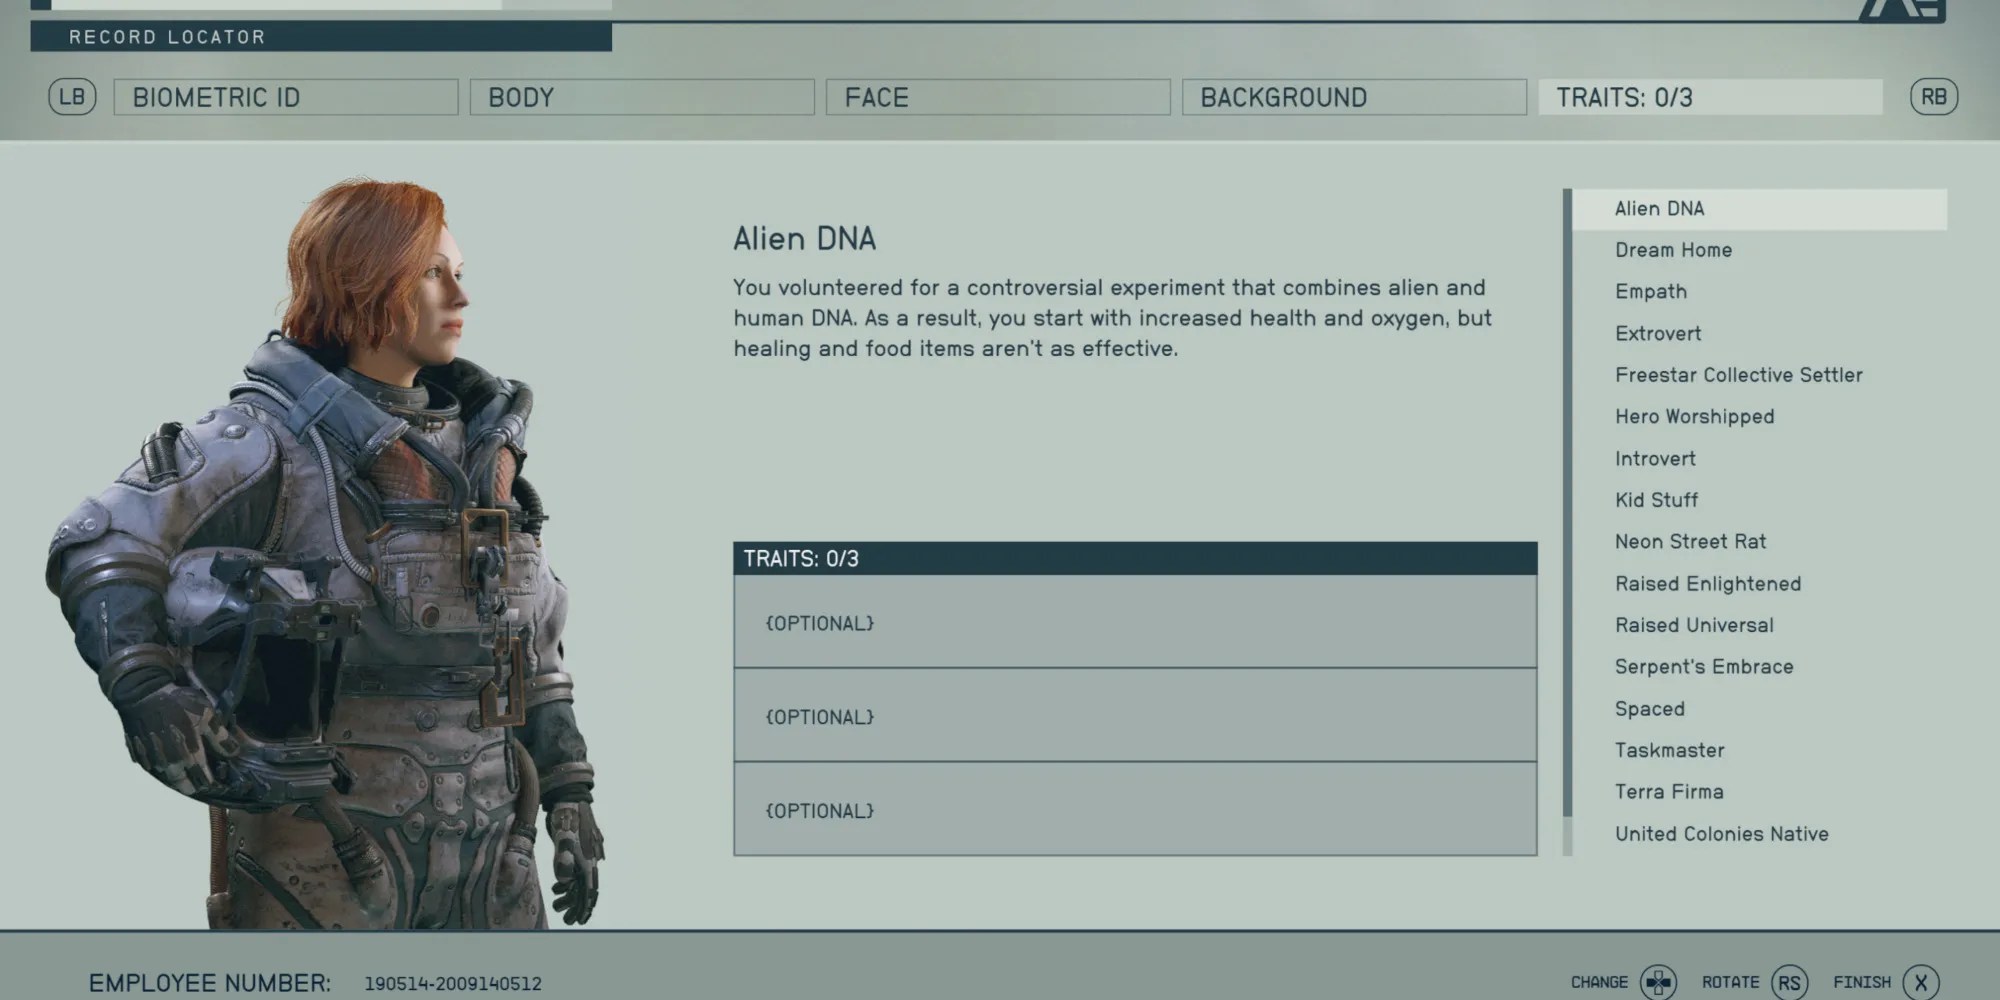The image size is (2000, 1000).
Task: Click the Rotate label
Action: [1730, 982]
